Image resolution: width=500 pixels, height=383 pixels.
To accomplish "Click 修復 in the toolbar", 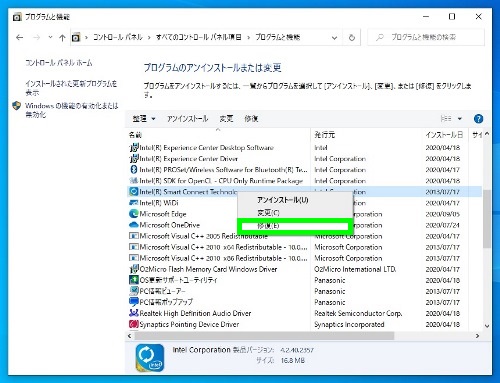I will point(251,119).
